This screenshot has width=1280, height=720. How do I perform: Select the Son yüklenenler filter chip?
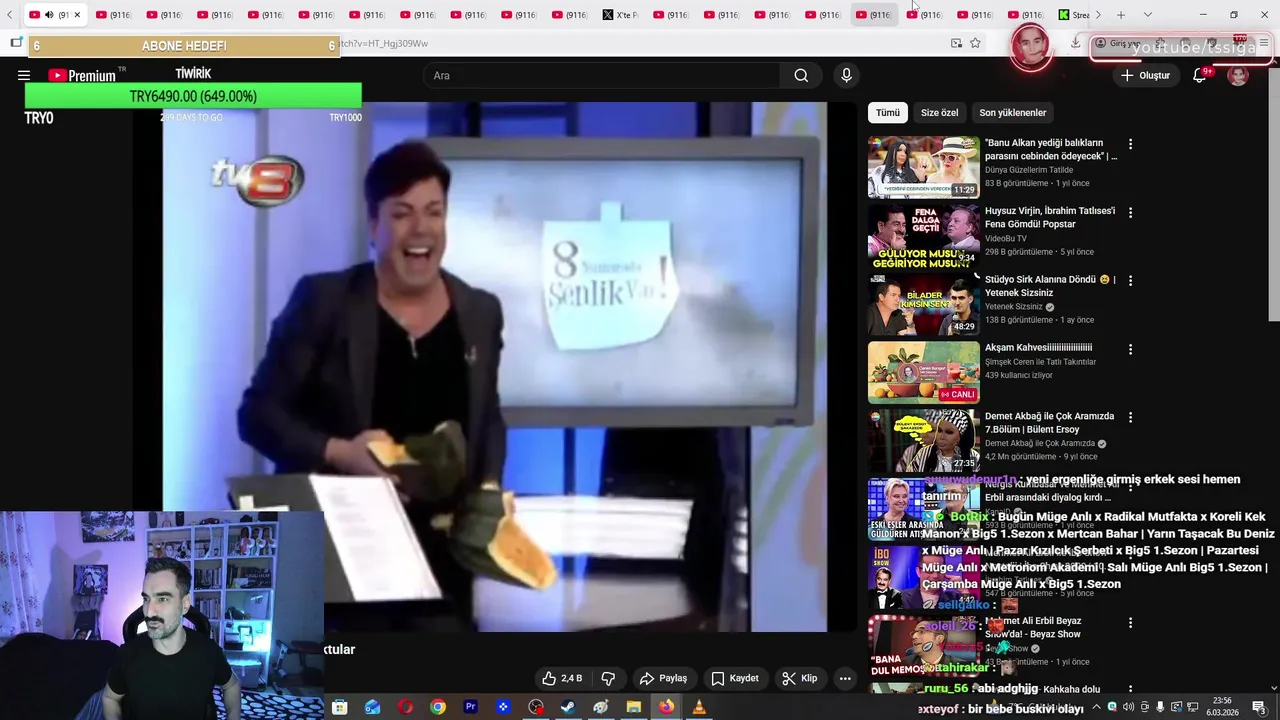1012,113
